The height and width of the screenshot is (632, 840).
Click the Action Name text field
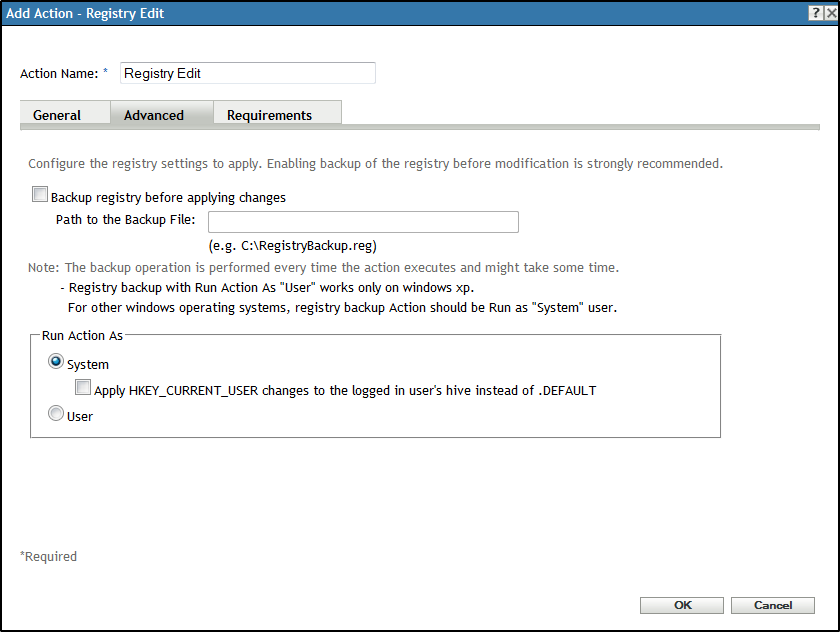(x=247, y=73)
